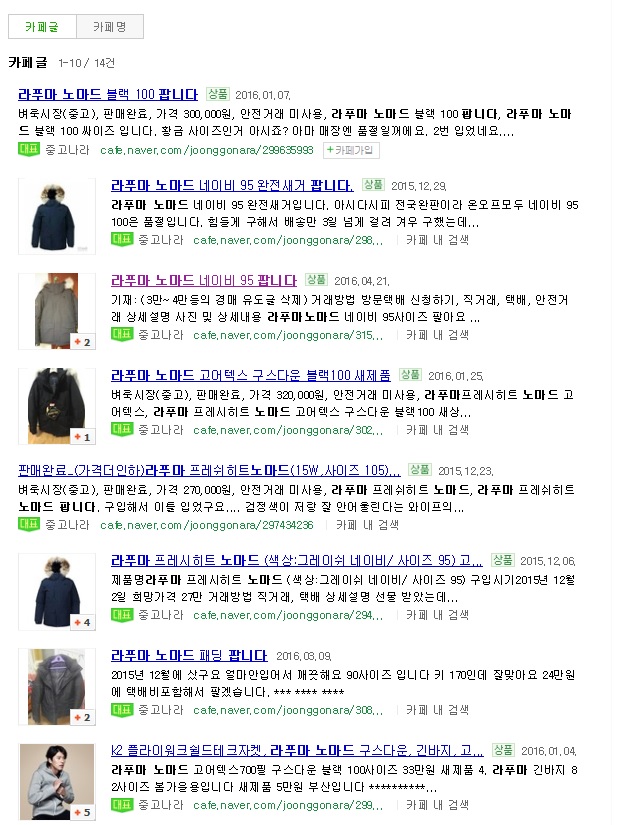Click +1 photo count on the black jacket thumbnail

83,437
